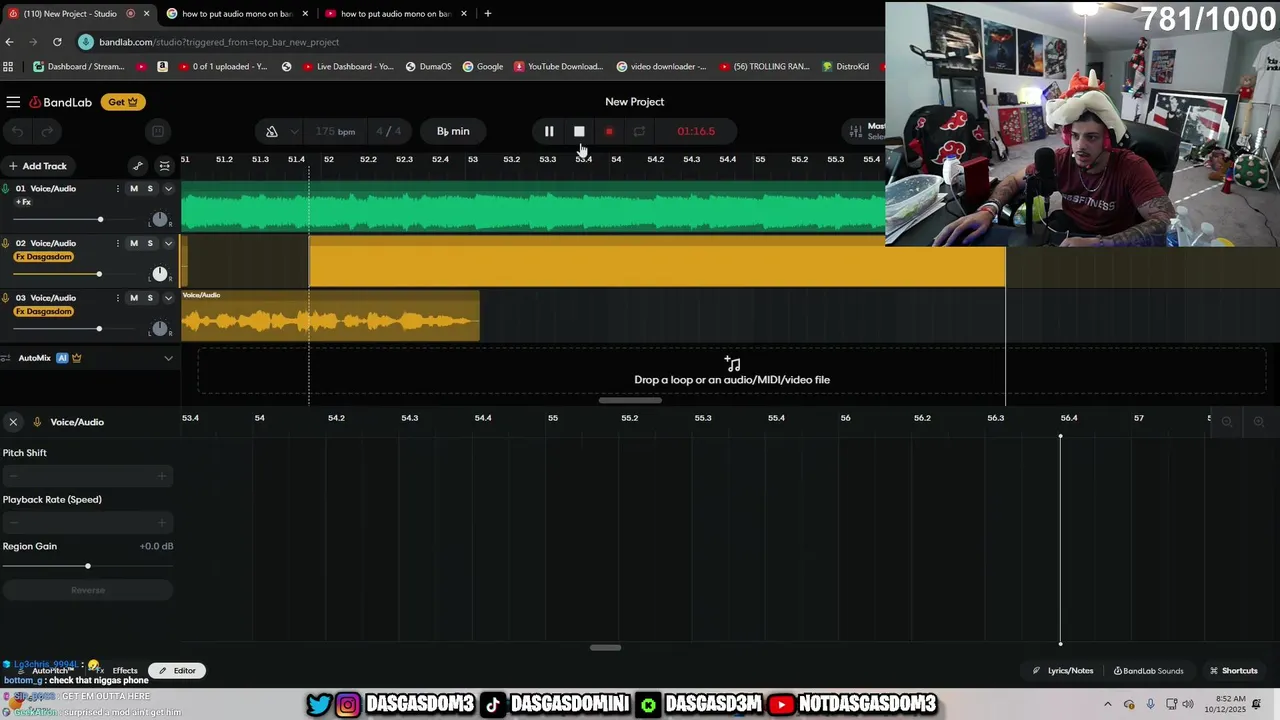Add Fx to track 01
Viewport: 1280px width, 720px height.
pyautogui.click(x=23, y=202)
